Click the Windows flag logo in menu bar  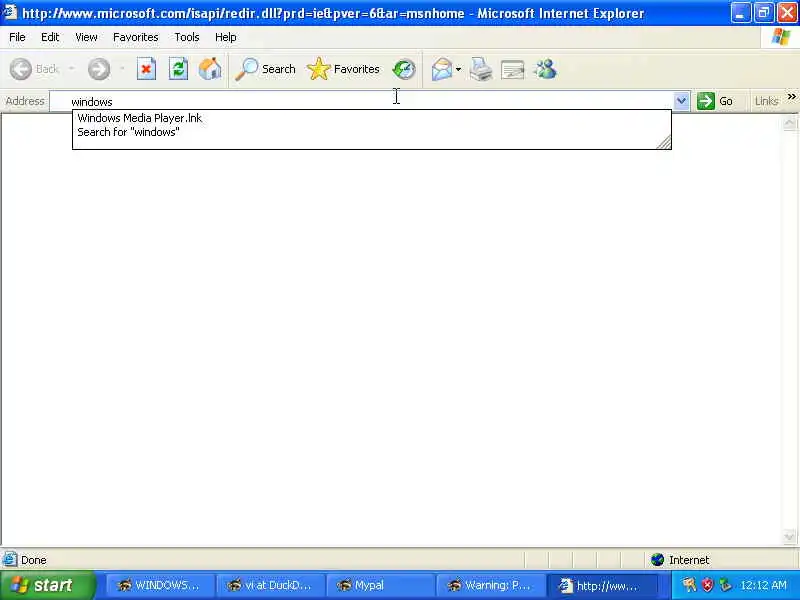coord(781,37)
